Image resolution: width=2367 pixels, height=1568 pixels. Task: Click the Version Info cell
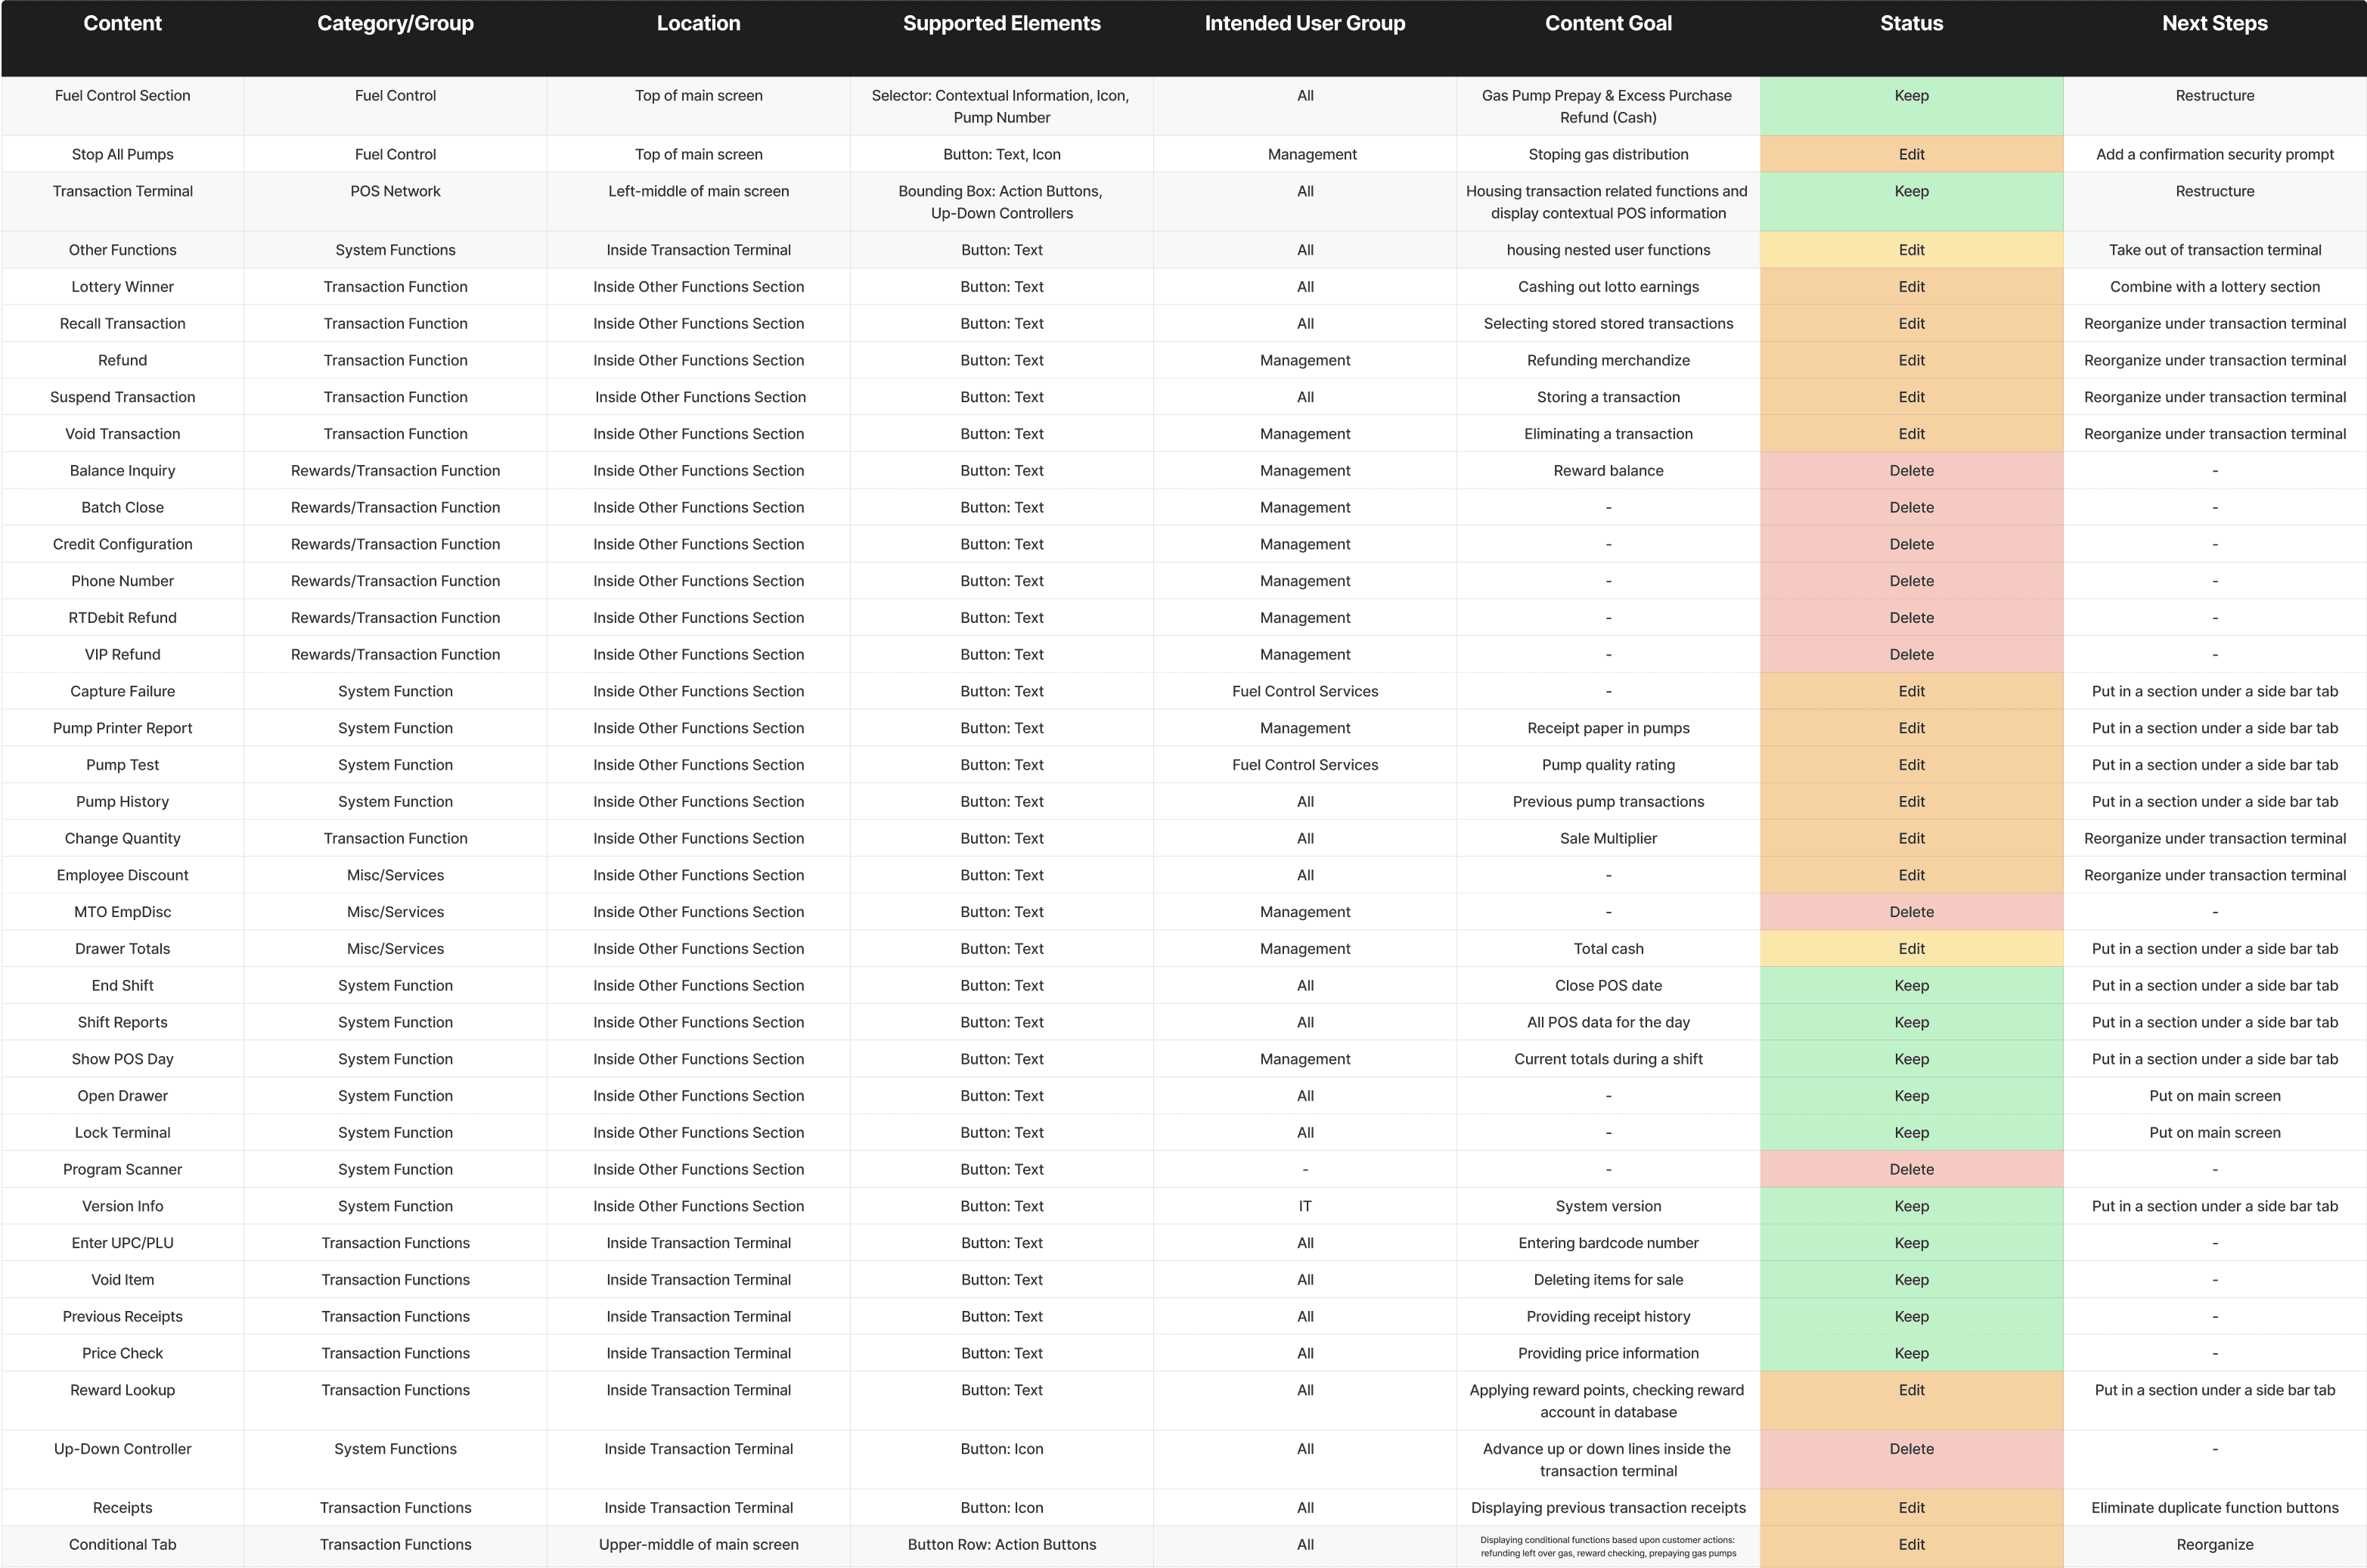(x=122, y=1207)
